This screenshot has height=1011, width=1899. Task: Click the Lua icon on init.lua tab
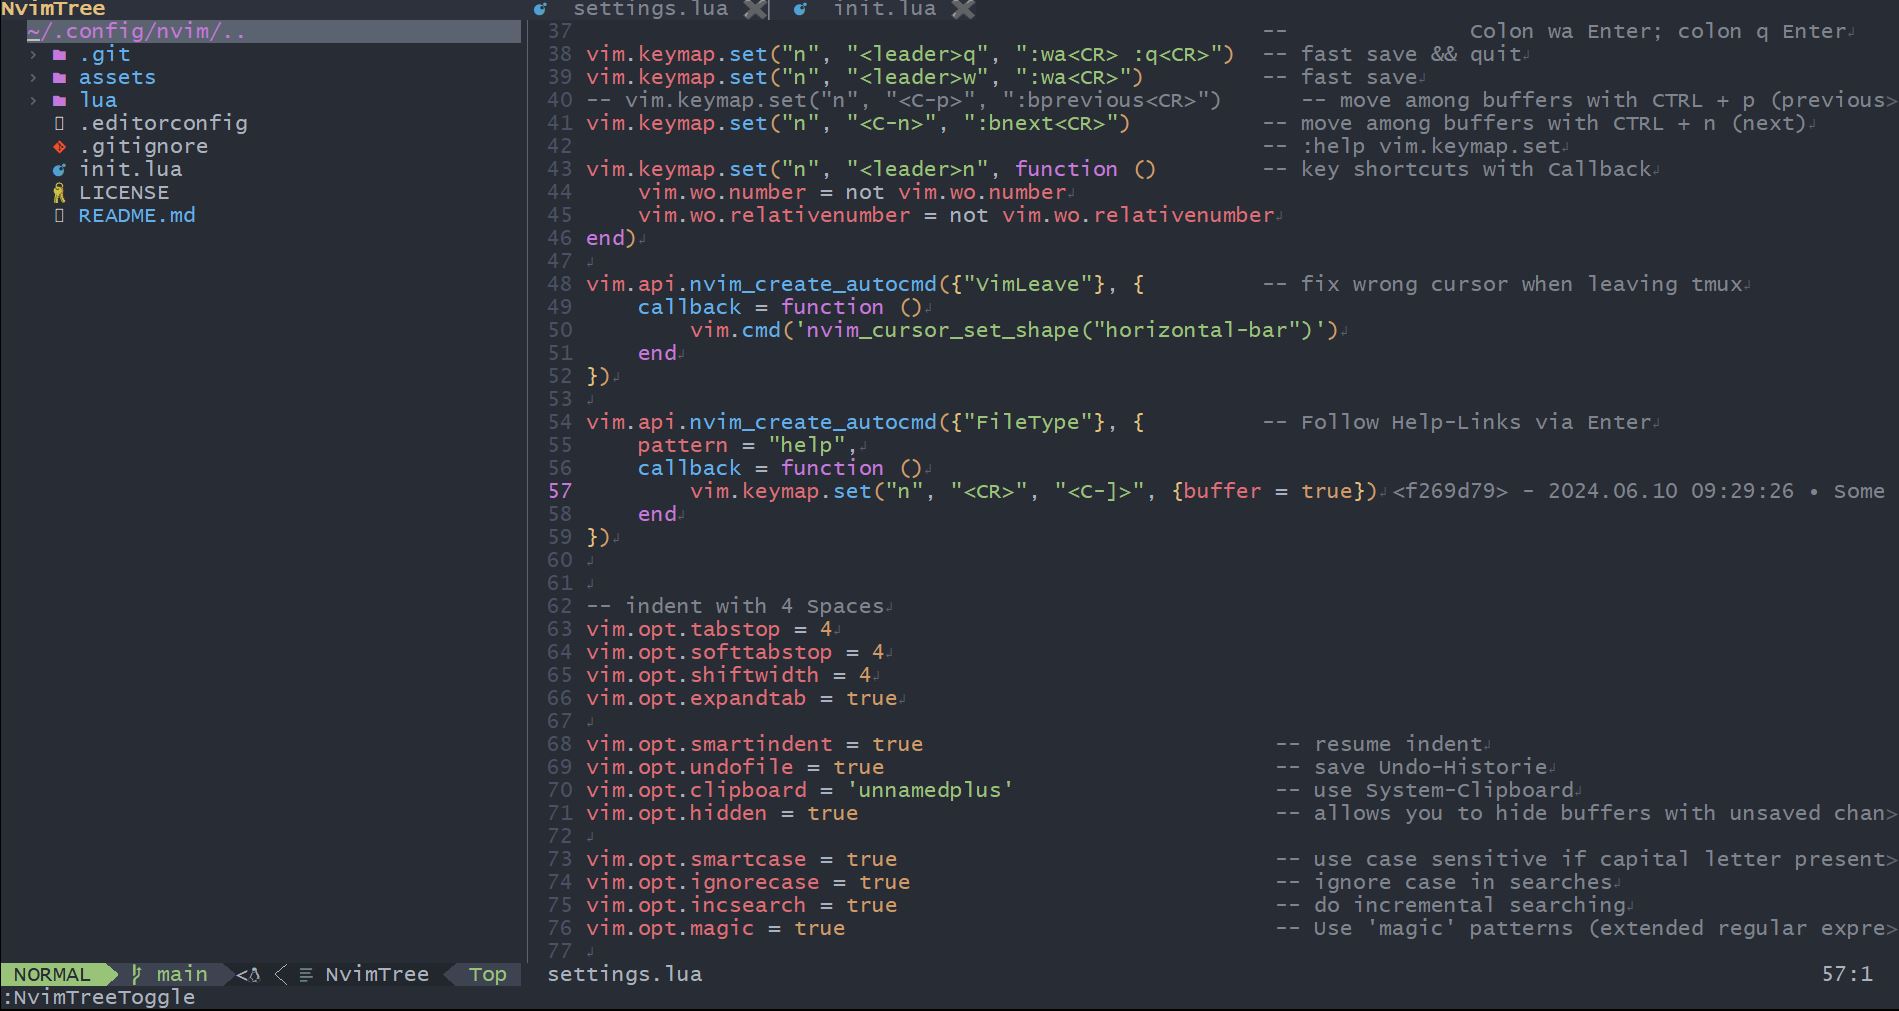pos(801,9)
